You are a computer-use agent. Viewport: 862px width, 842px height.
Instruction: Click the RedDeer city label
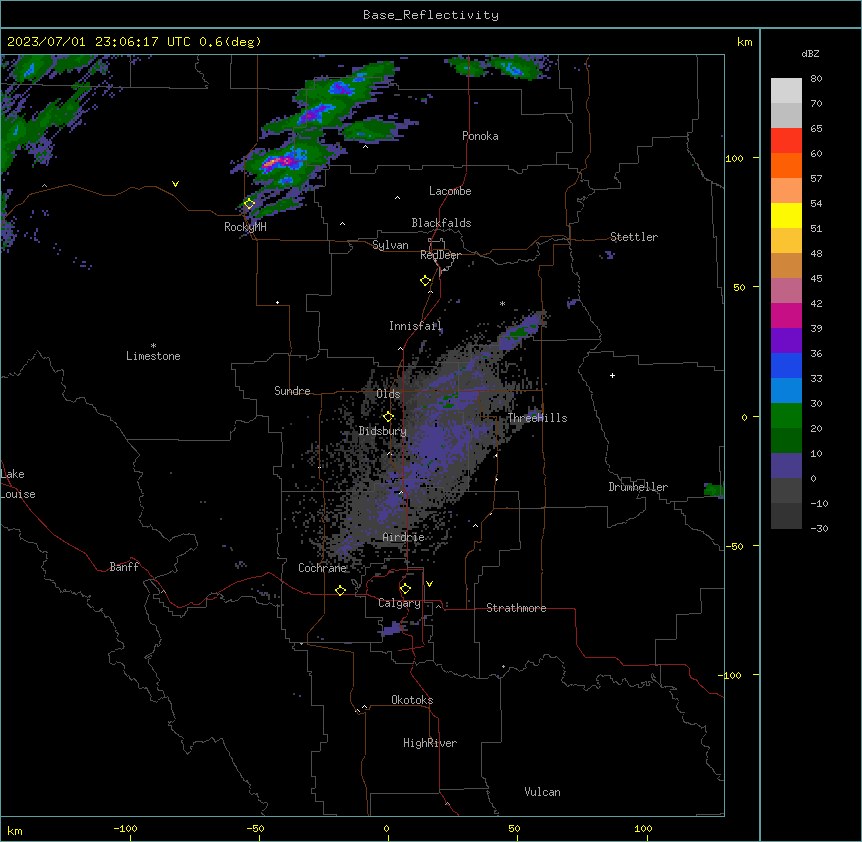pyautogui.click(x=440, y=255)
